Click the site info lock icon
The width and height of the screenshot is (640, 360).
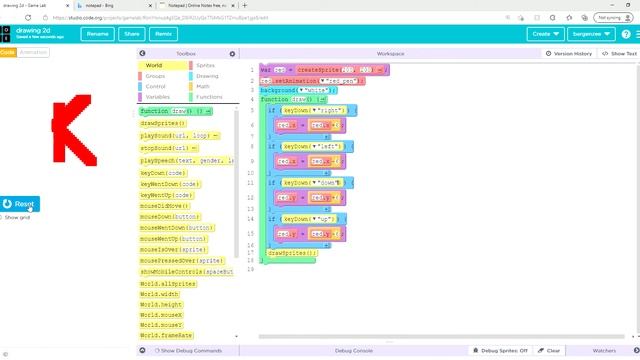pos(45,18)
